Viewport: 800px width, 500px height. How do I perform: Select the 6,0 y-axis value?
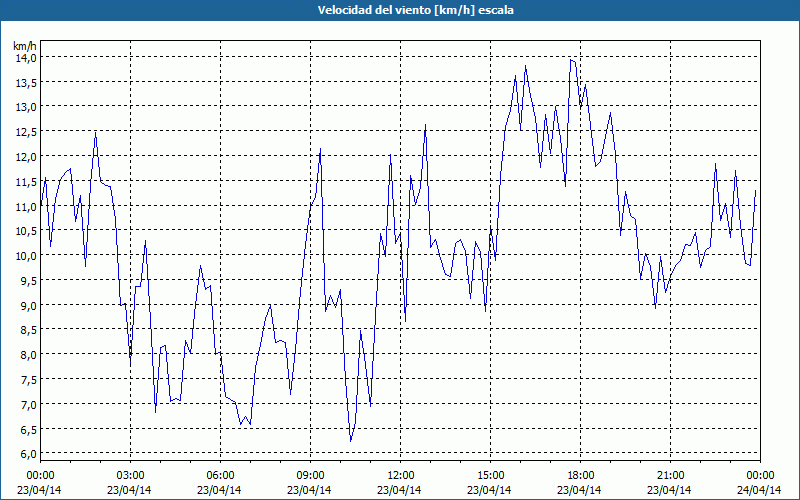[x=27, y=453]
